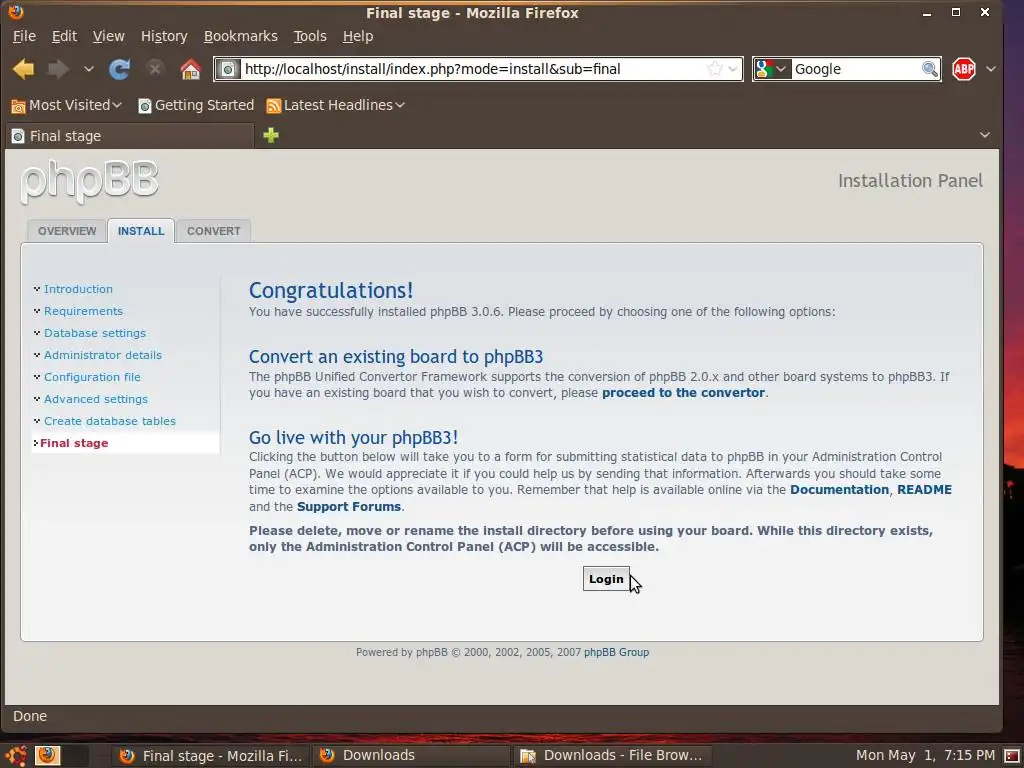1024x768 pixels.
Task: Open the Adblock Plus dropdown arrow
Action: (991, 69)
